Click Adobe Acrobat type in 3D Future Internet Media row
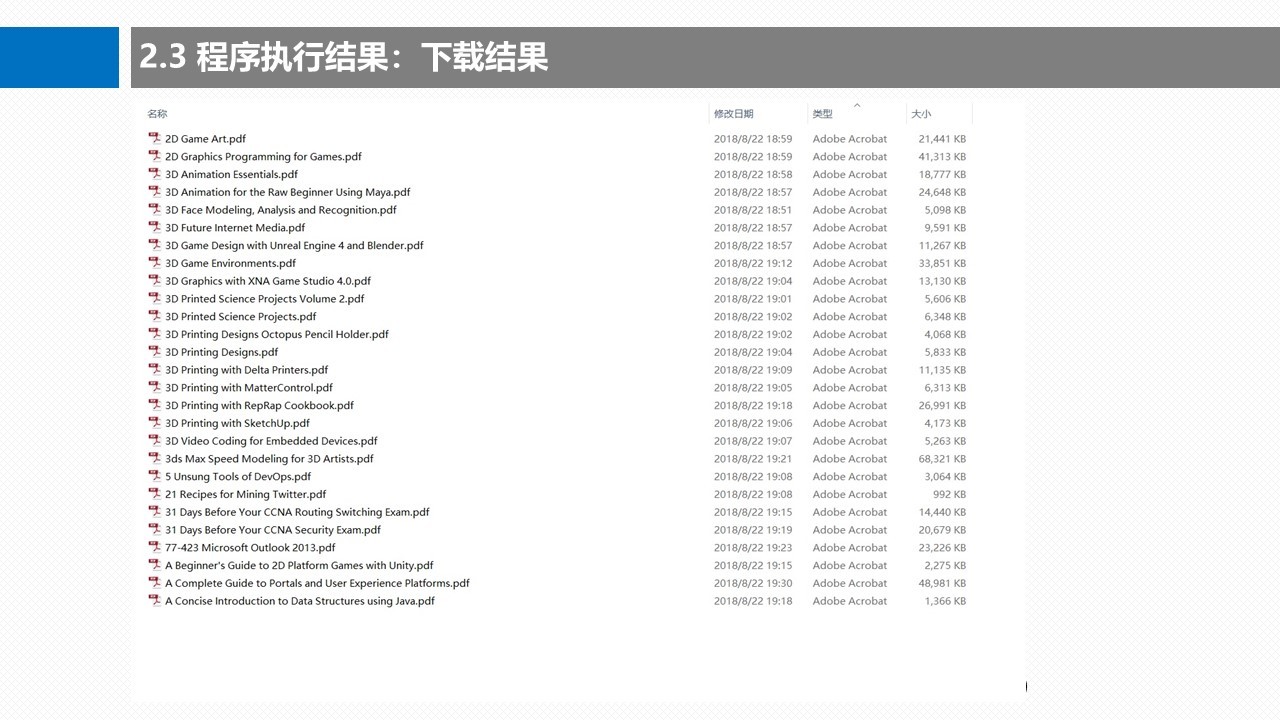Screen dimensions: 1280x720 point(849,227)
